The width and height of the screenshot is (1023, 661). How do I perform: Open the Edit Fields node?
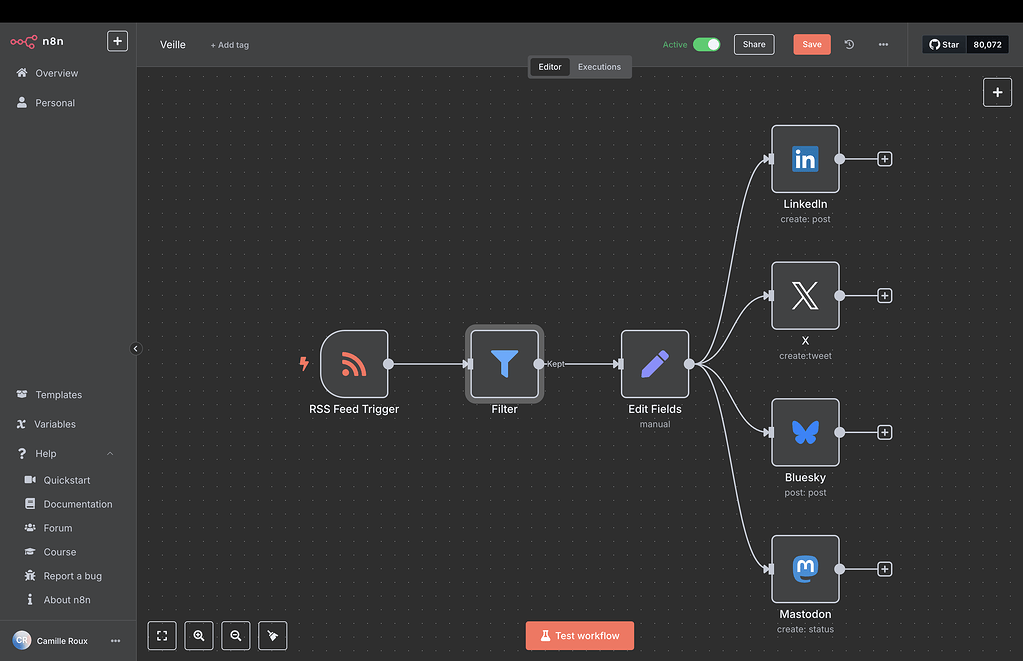(655, 364)
